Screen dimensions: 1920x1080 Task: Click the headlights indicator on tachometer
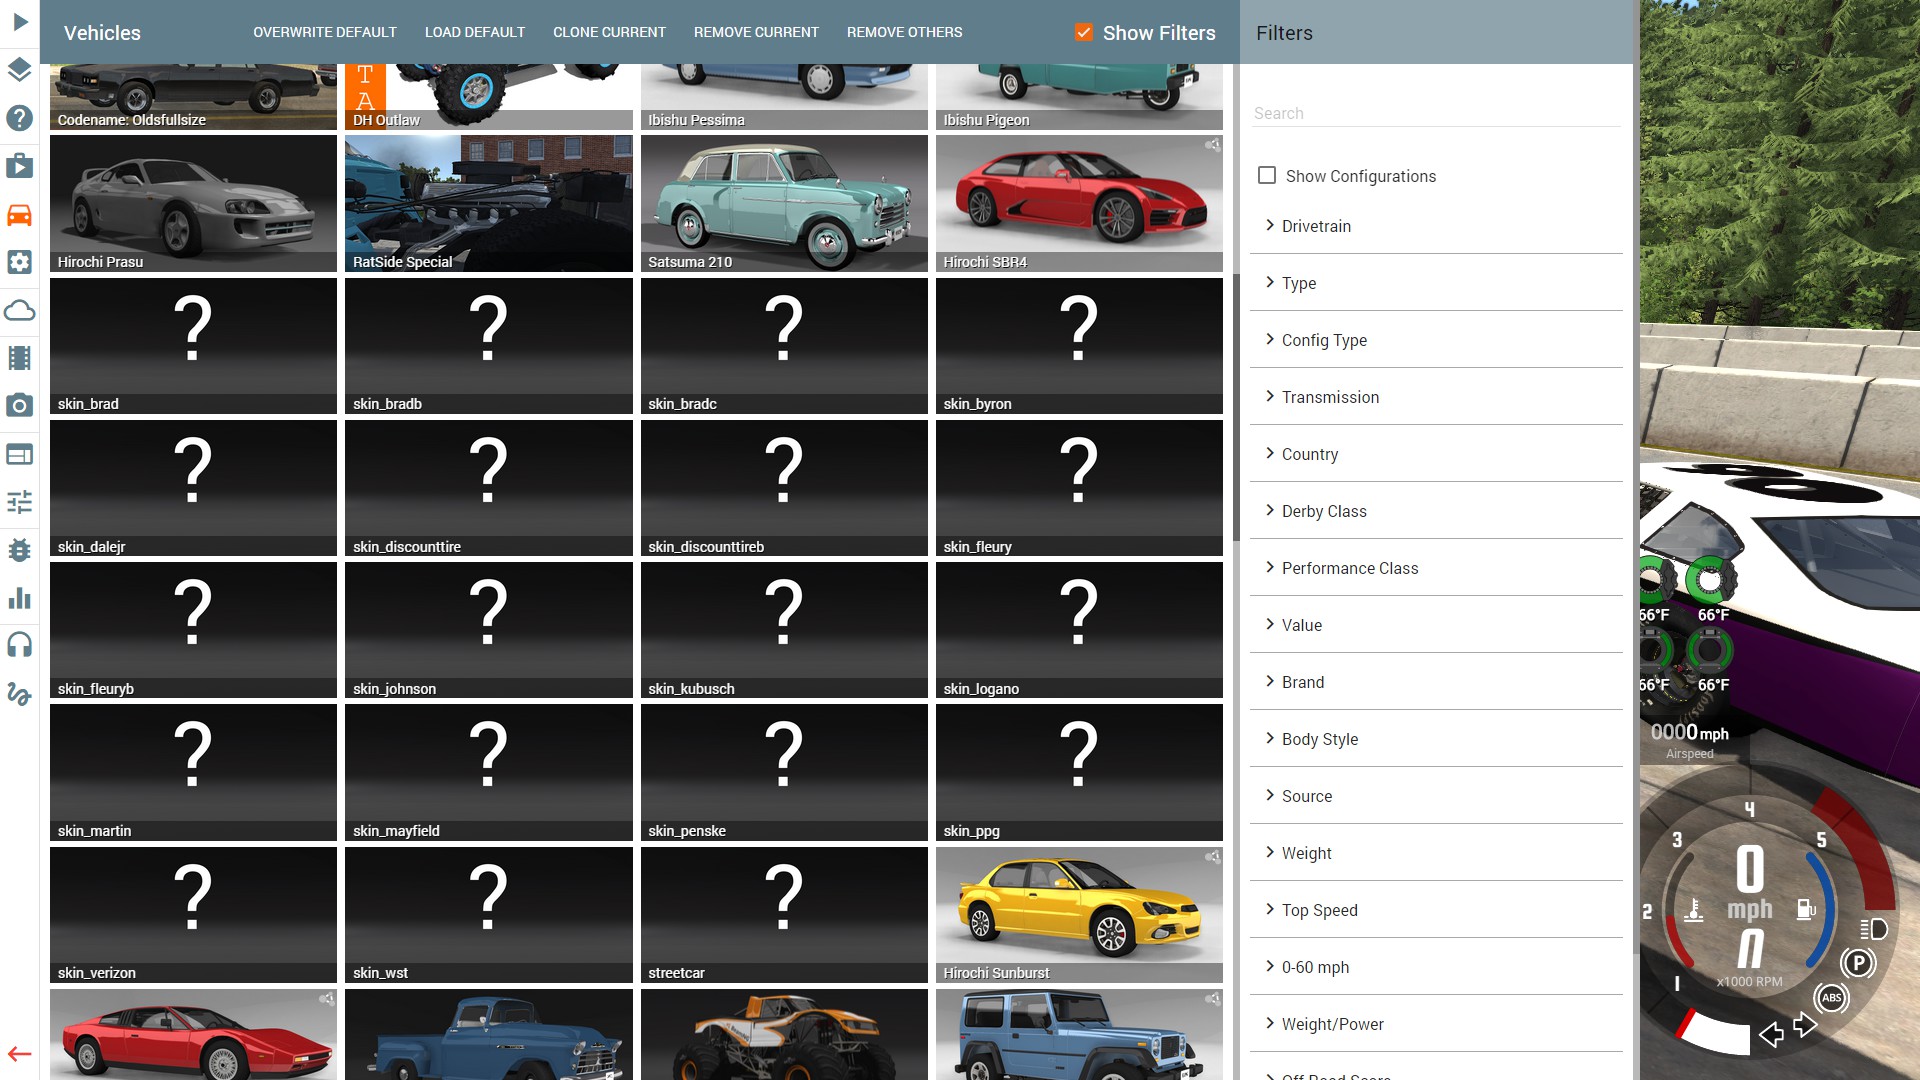pos(1874,929)
